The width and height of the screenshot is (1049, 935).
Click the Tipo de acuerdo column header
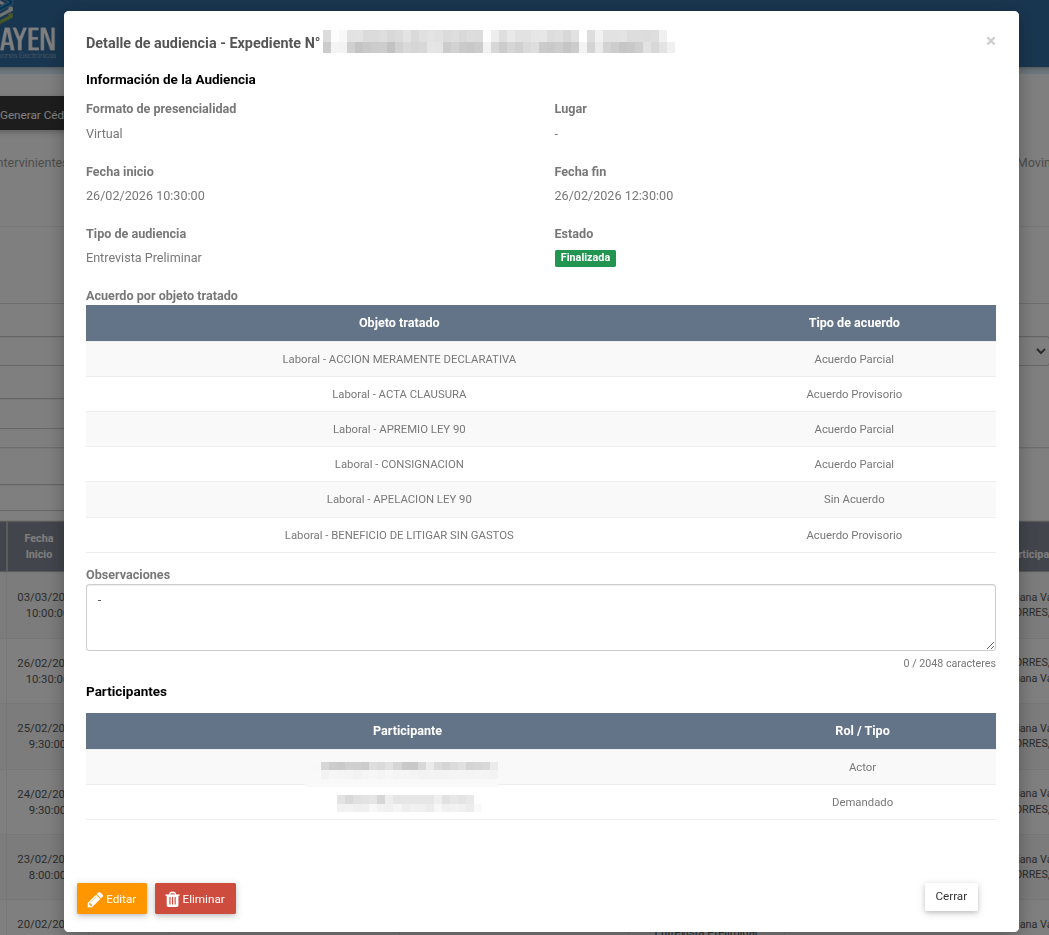point(854,323)
